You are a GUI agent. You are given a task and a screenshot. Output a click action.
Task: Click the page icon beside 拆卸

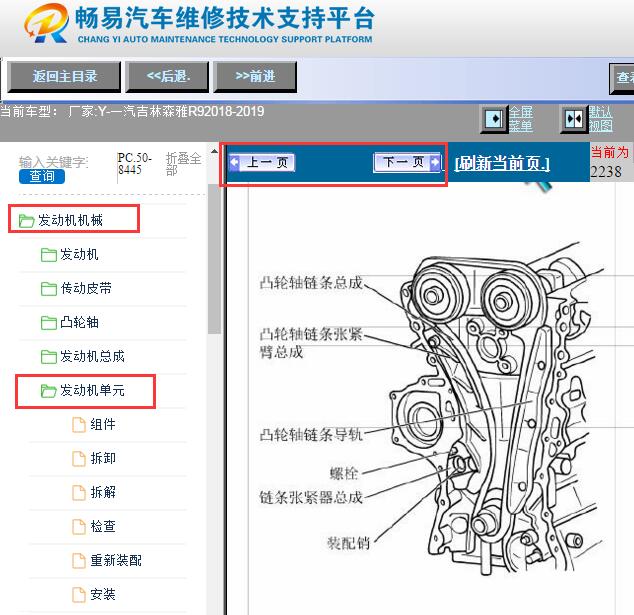(x=79, y=459)
